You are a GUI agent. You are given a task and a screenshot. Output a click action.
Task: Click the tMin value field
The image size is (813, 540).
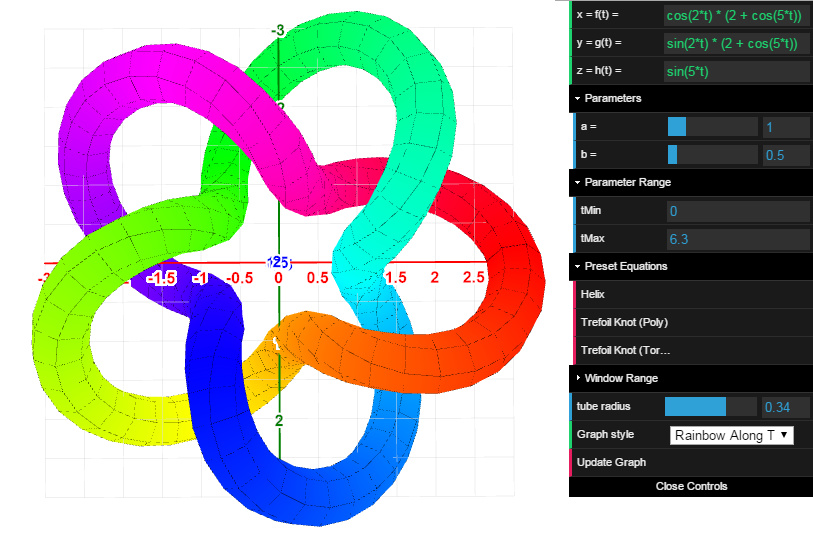(x=736, y=212)
